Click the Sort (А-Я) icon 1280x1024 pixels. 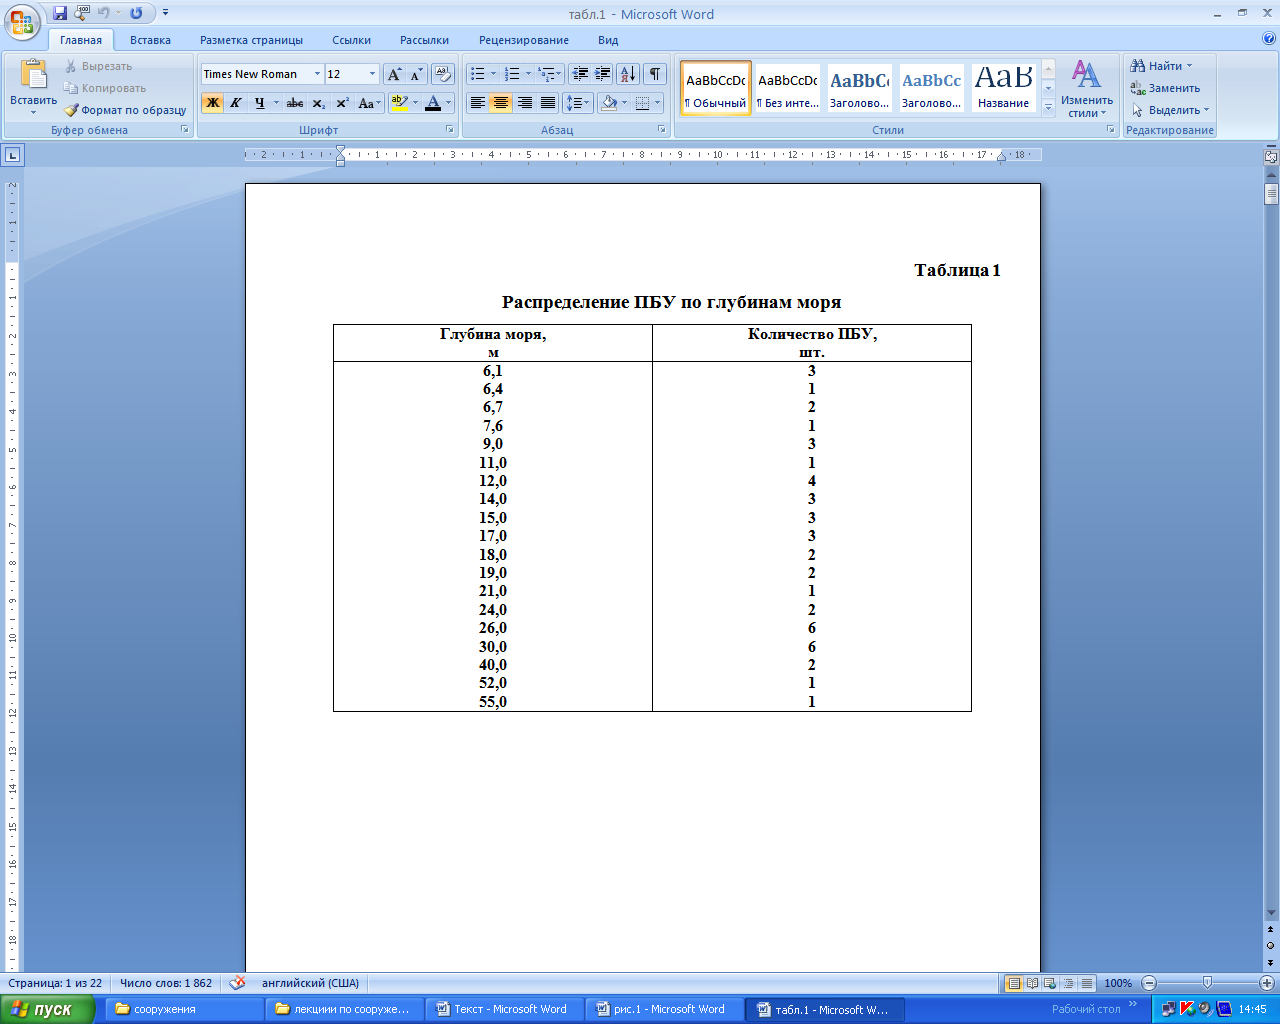pos(627,74)
